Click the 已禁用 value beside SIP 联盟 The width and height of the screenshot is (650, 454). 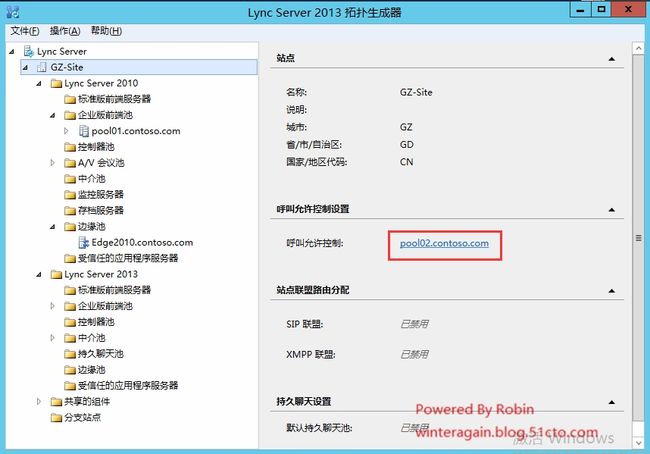(x=414, y=324)
